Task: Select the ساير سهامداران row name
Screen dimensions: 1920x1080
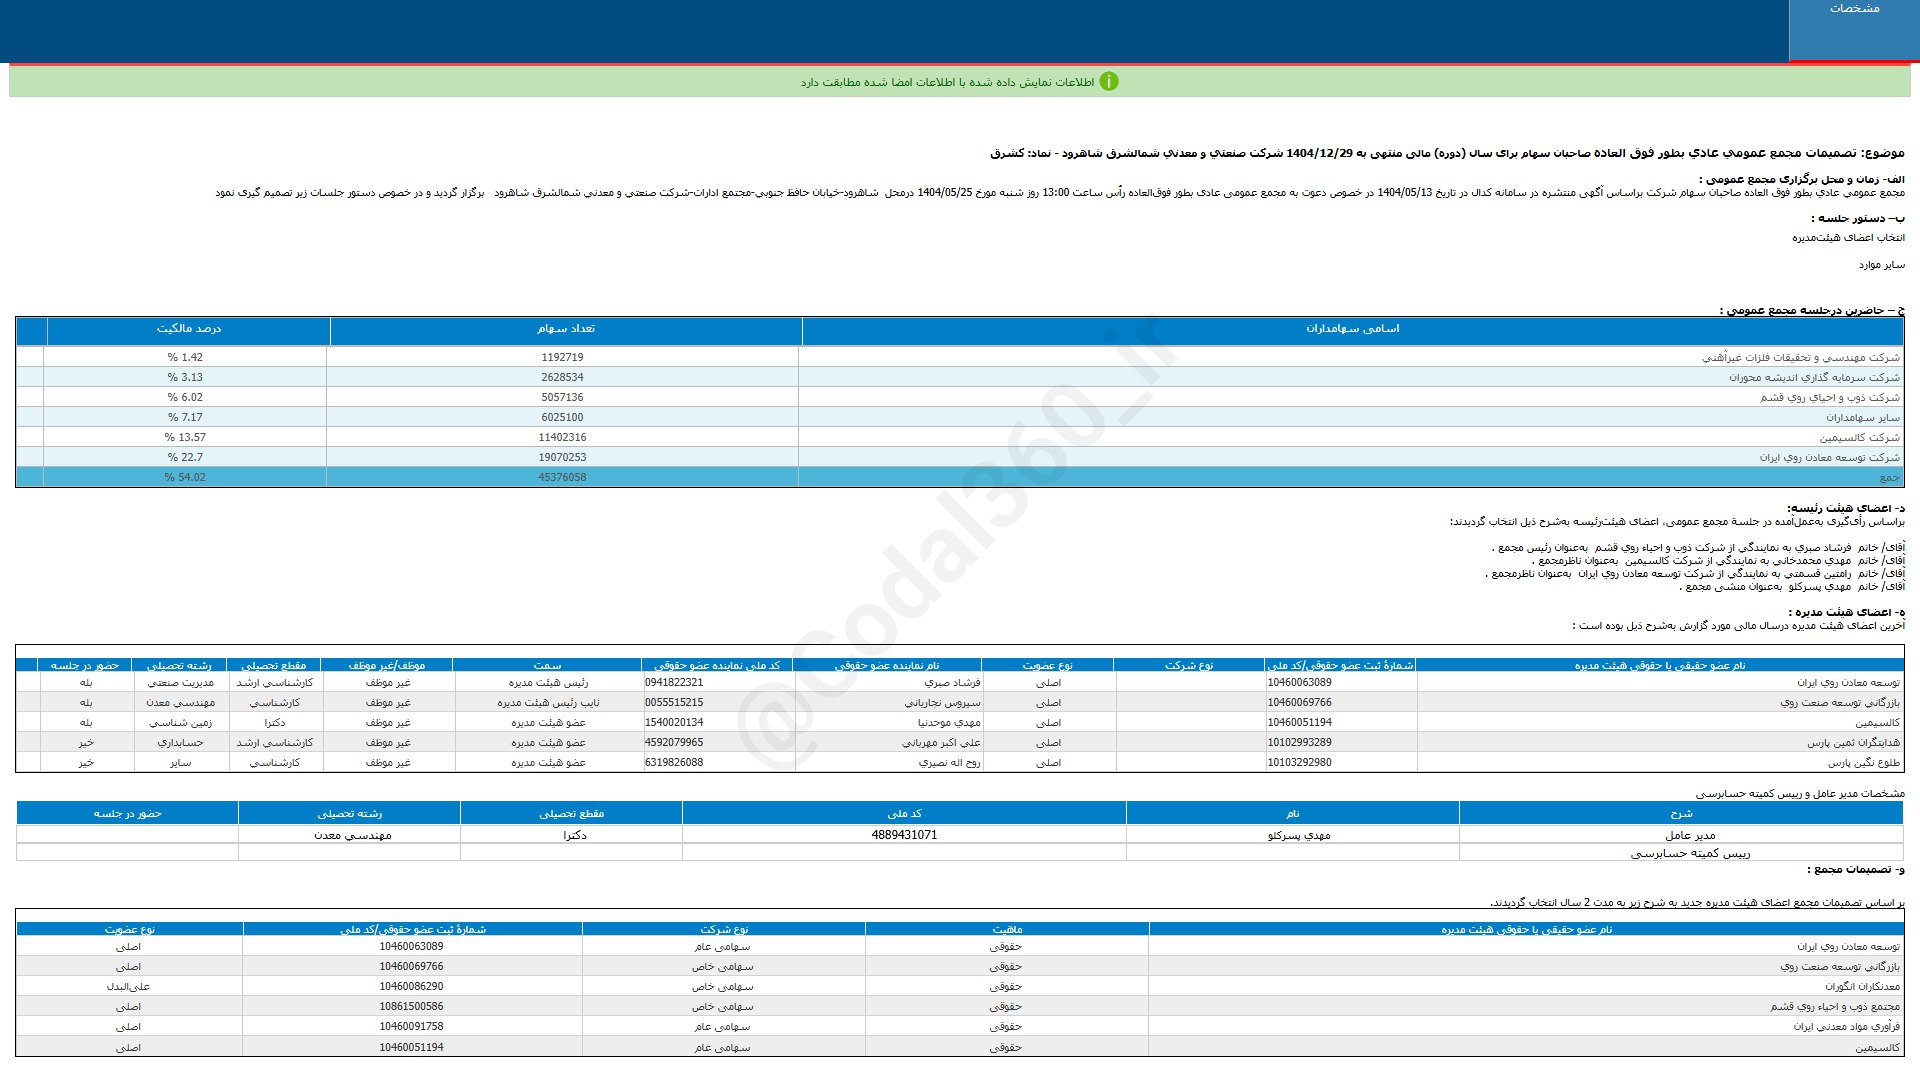Action: 1863,417
